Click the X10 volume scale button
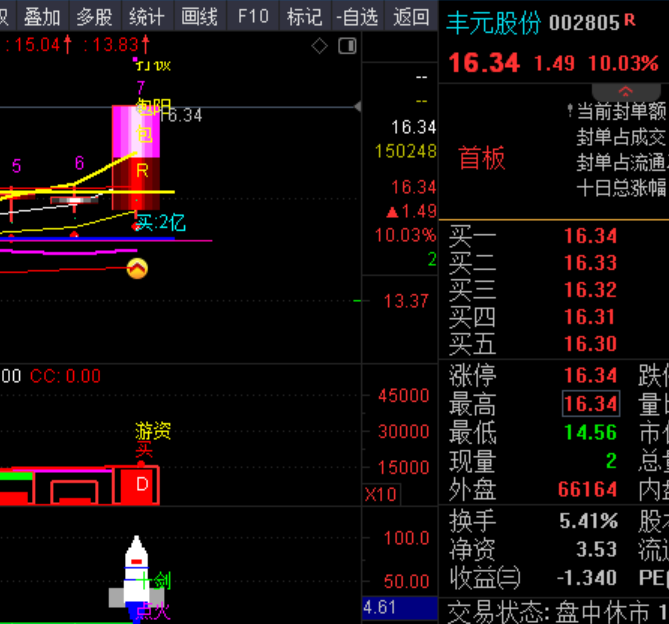This screenshot has width=669, height=624. pyautogui.click(x=381, y=494)
